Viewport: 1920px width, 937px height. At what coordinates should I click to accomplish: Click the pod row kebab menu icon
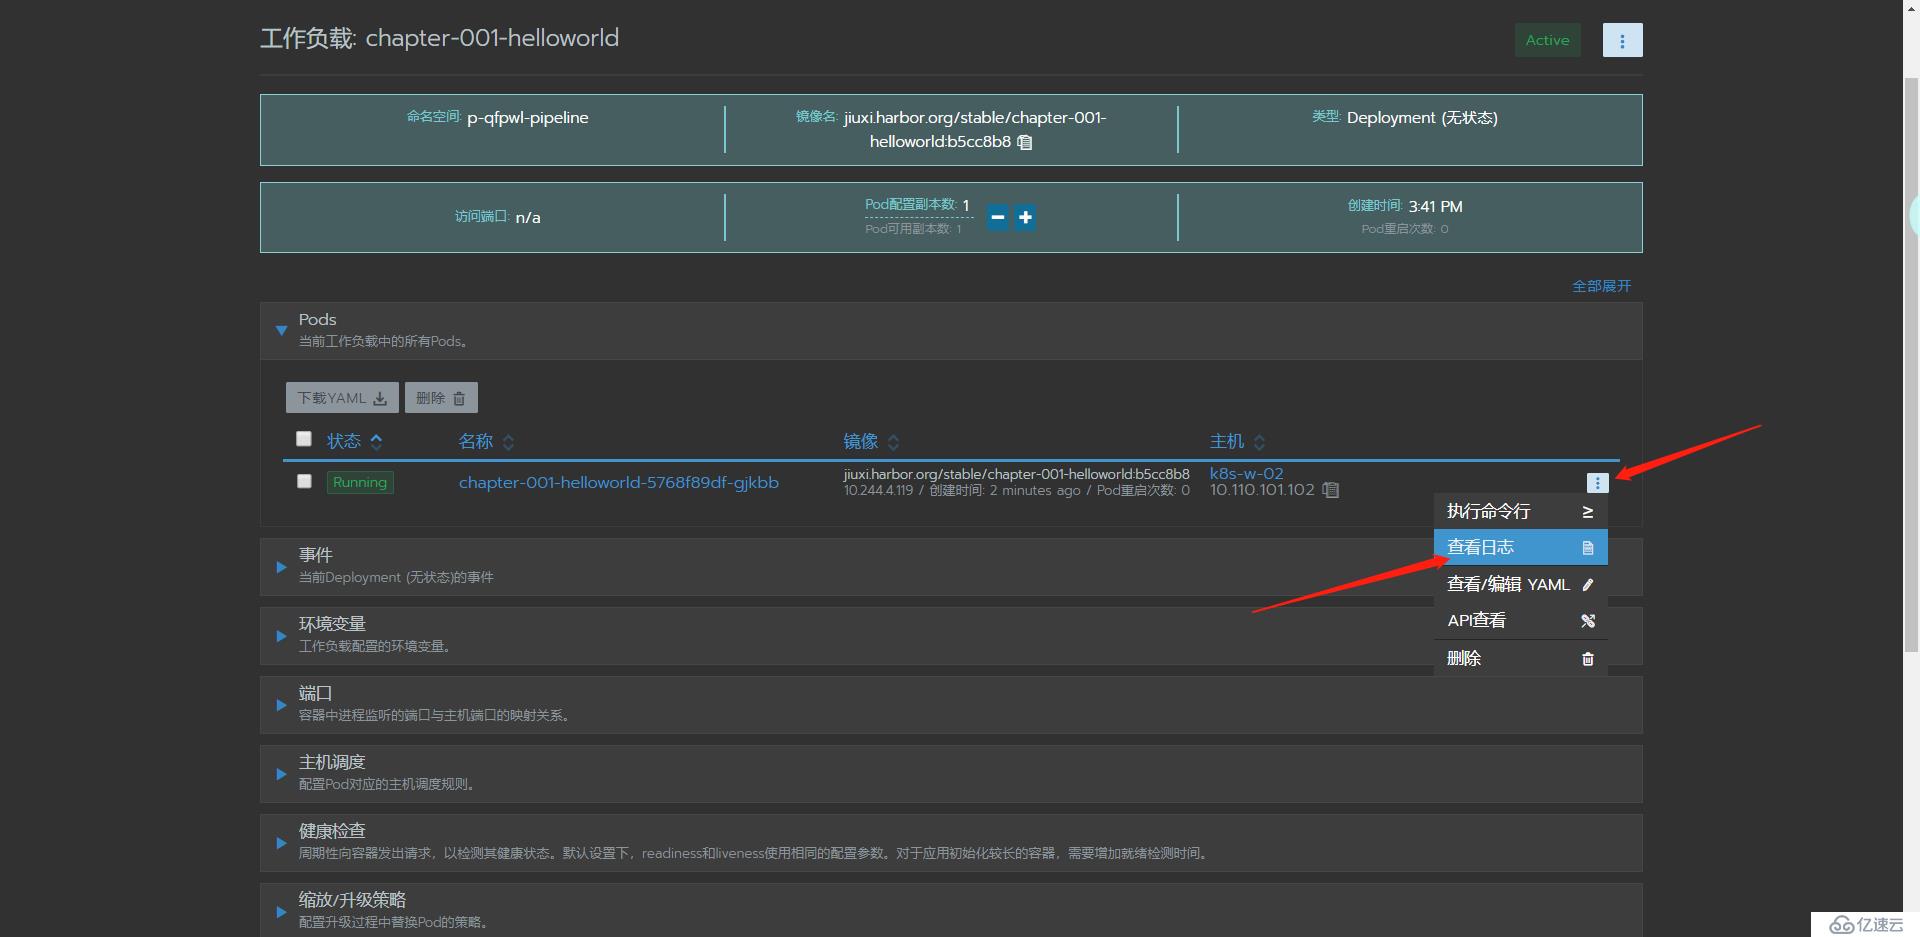click(x=1597, y=483)
